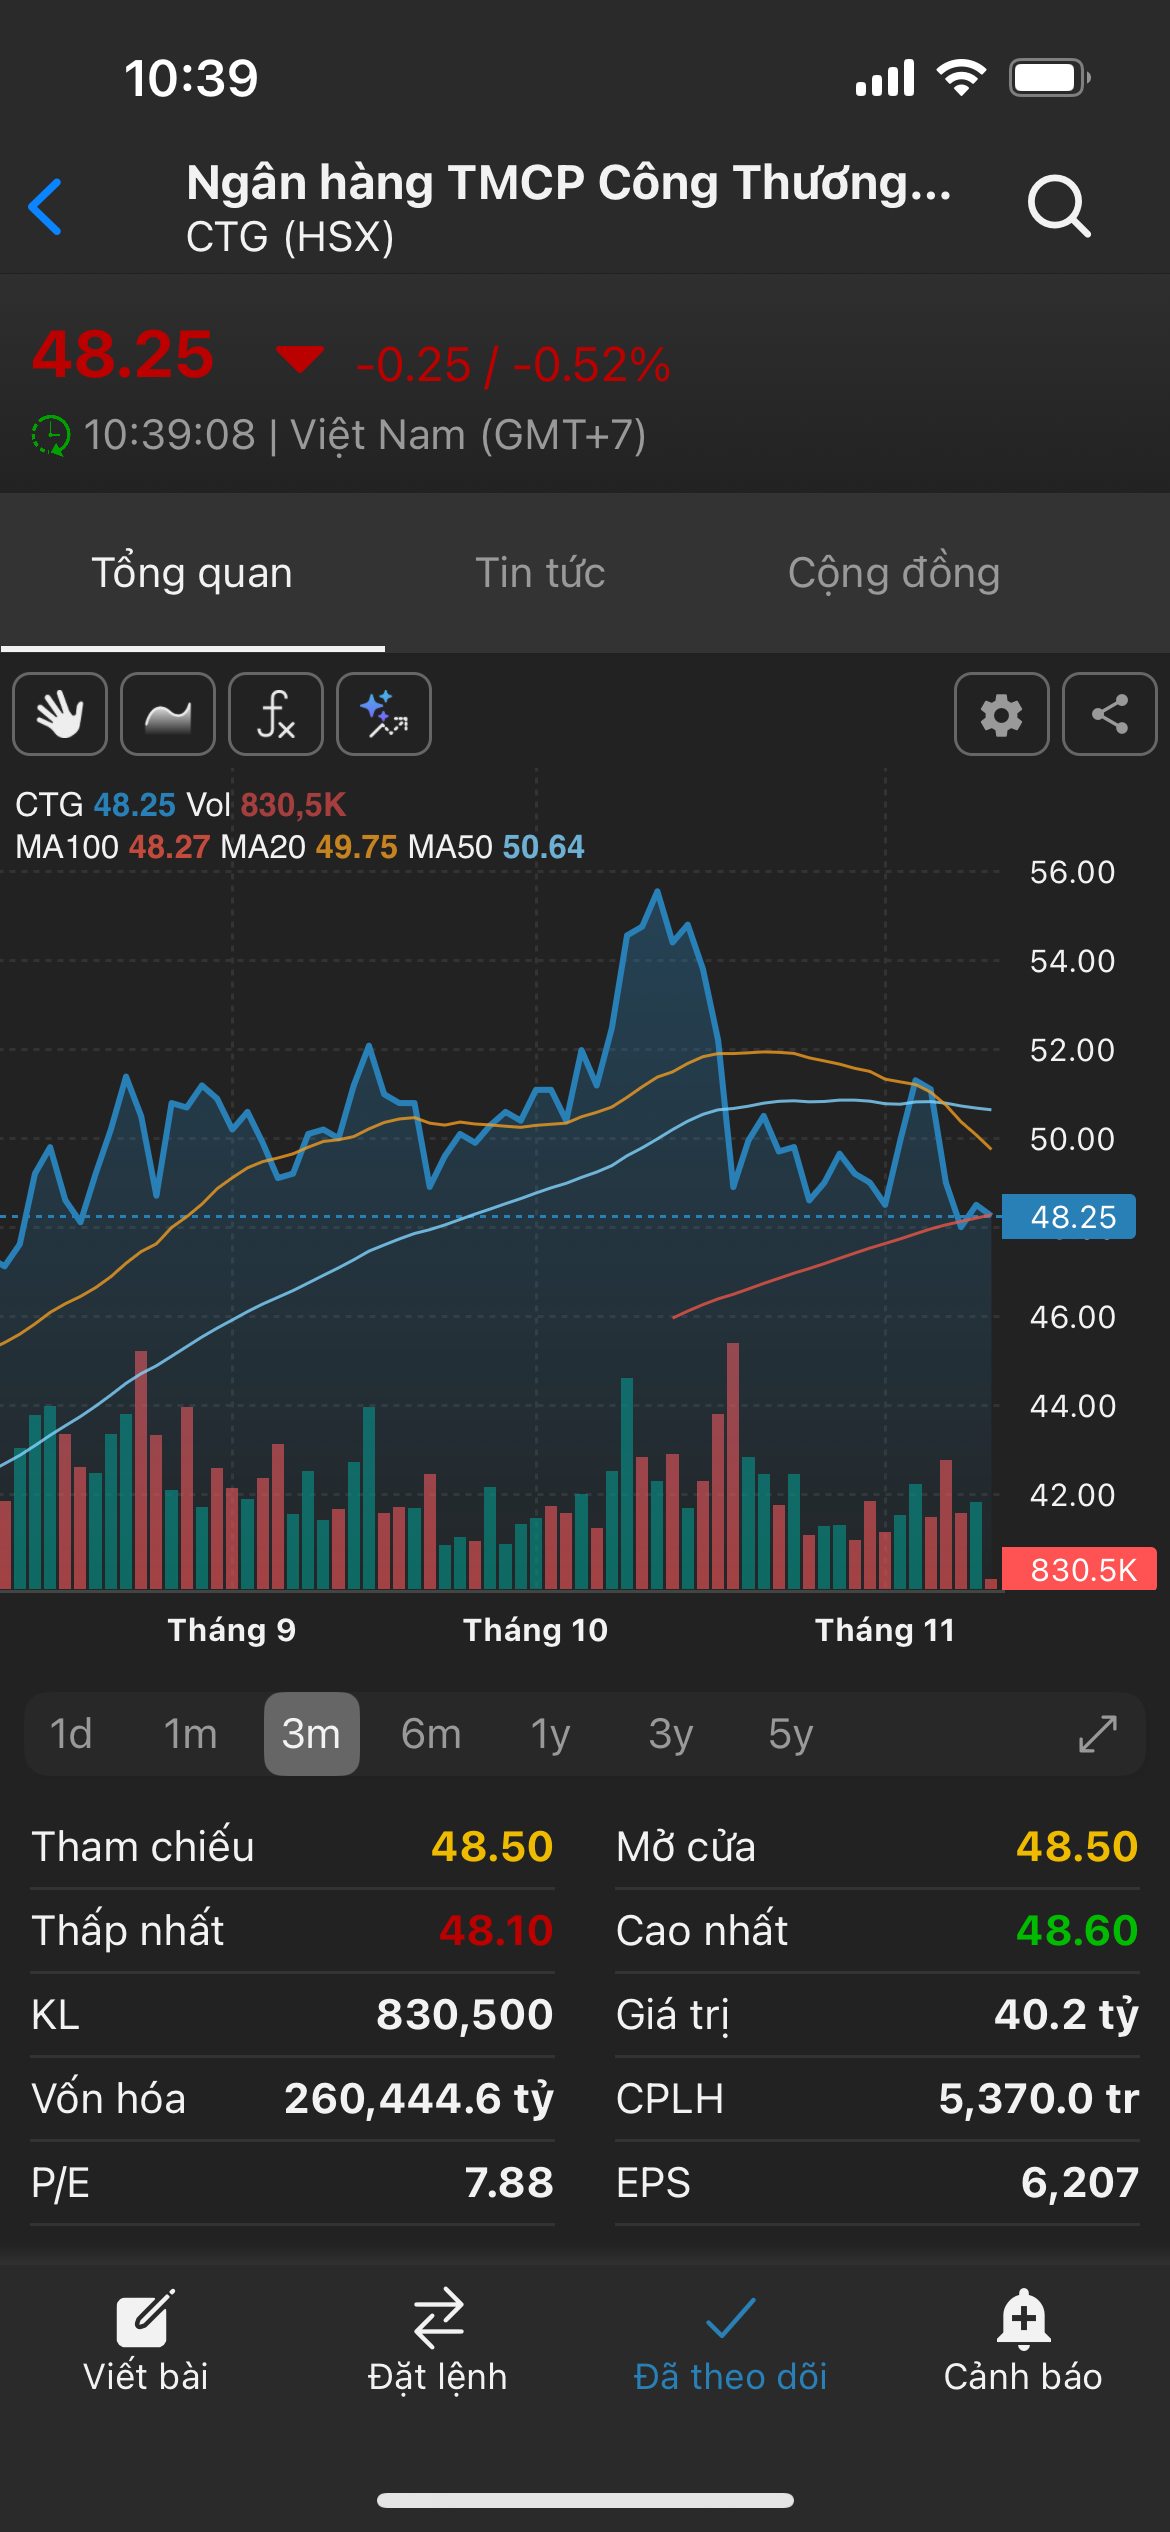Open the stock search magnifier
Screen dimensions: 1170x2532
1058,207
